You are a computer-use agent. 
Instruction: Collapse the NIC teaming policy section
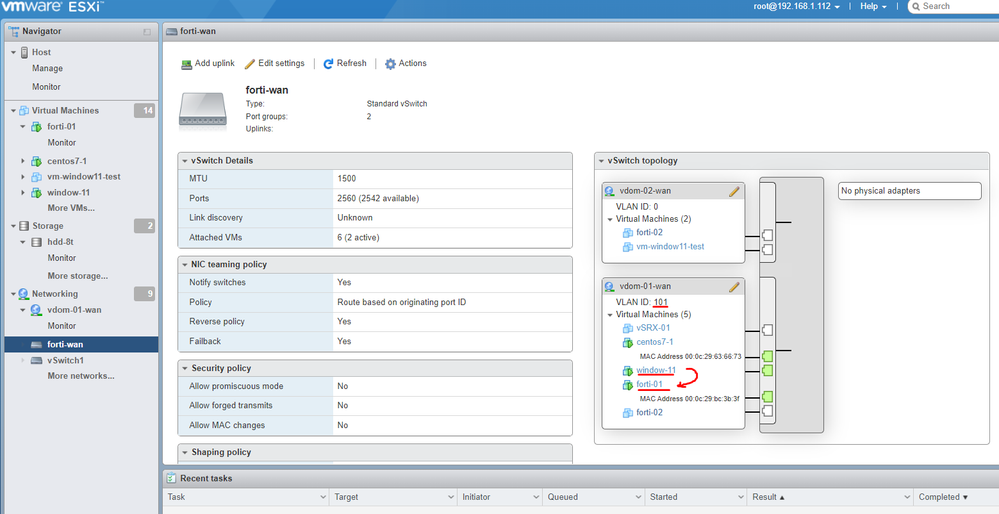(x=185, y=264)
